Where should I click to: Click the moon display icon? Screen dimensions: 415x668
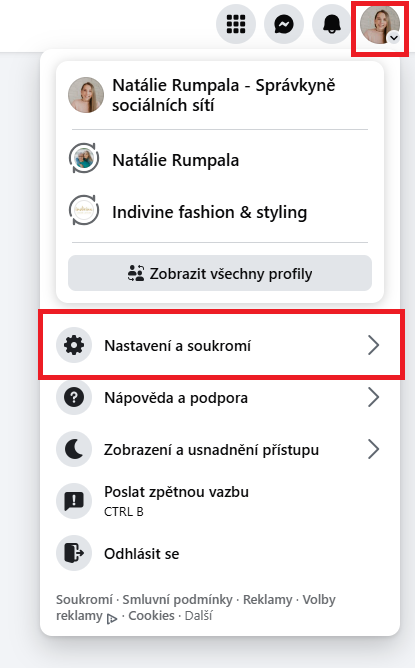[74, 449]
